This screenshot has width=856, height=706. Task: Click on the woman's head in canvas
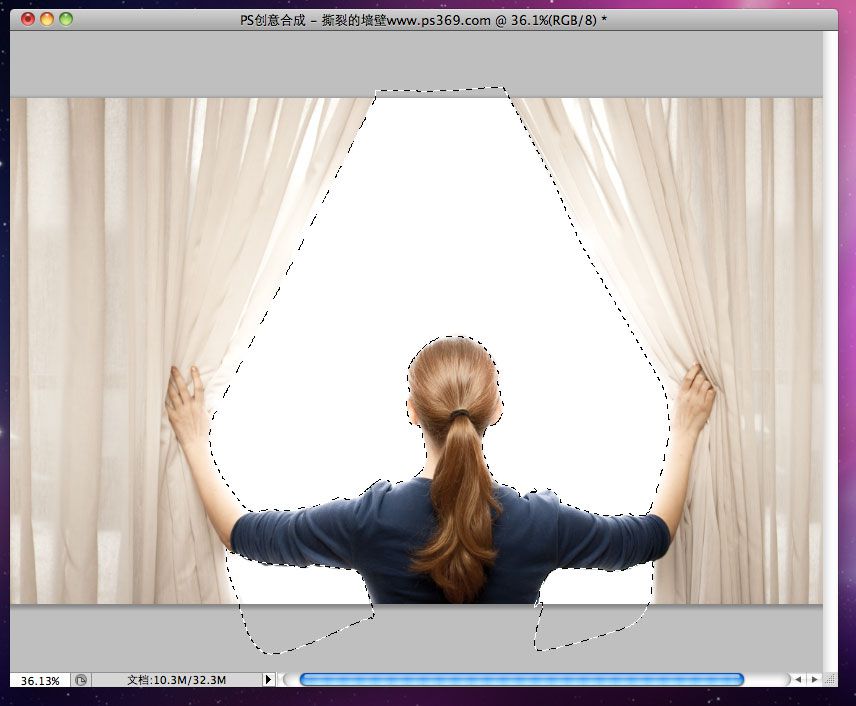453,377
